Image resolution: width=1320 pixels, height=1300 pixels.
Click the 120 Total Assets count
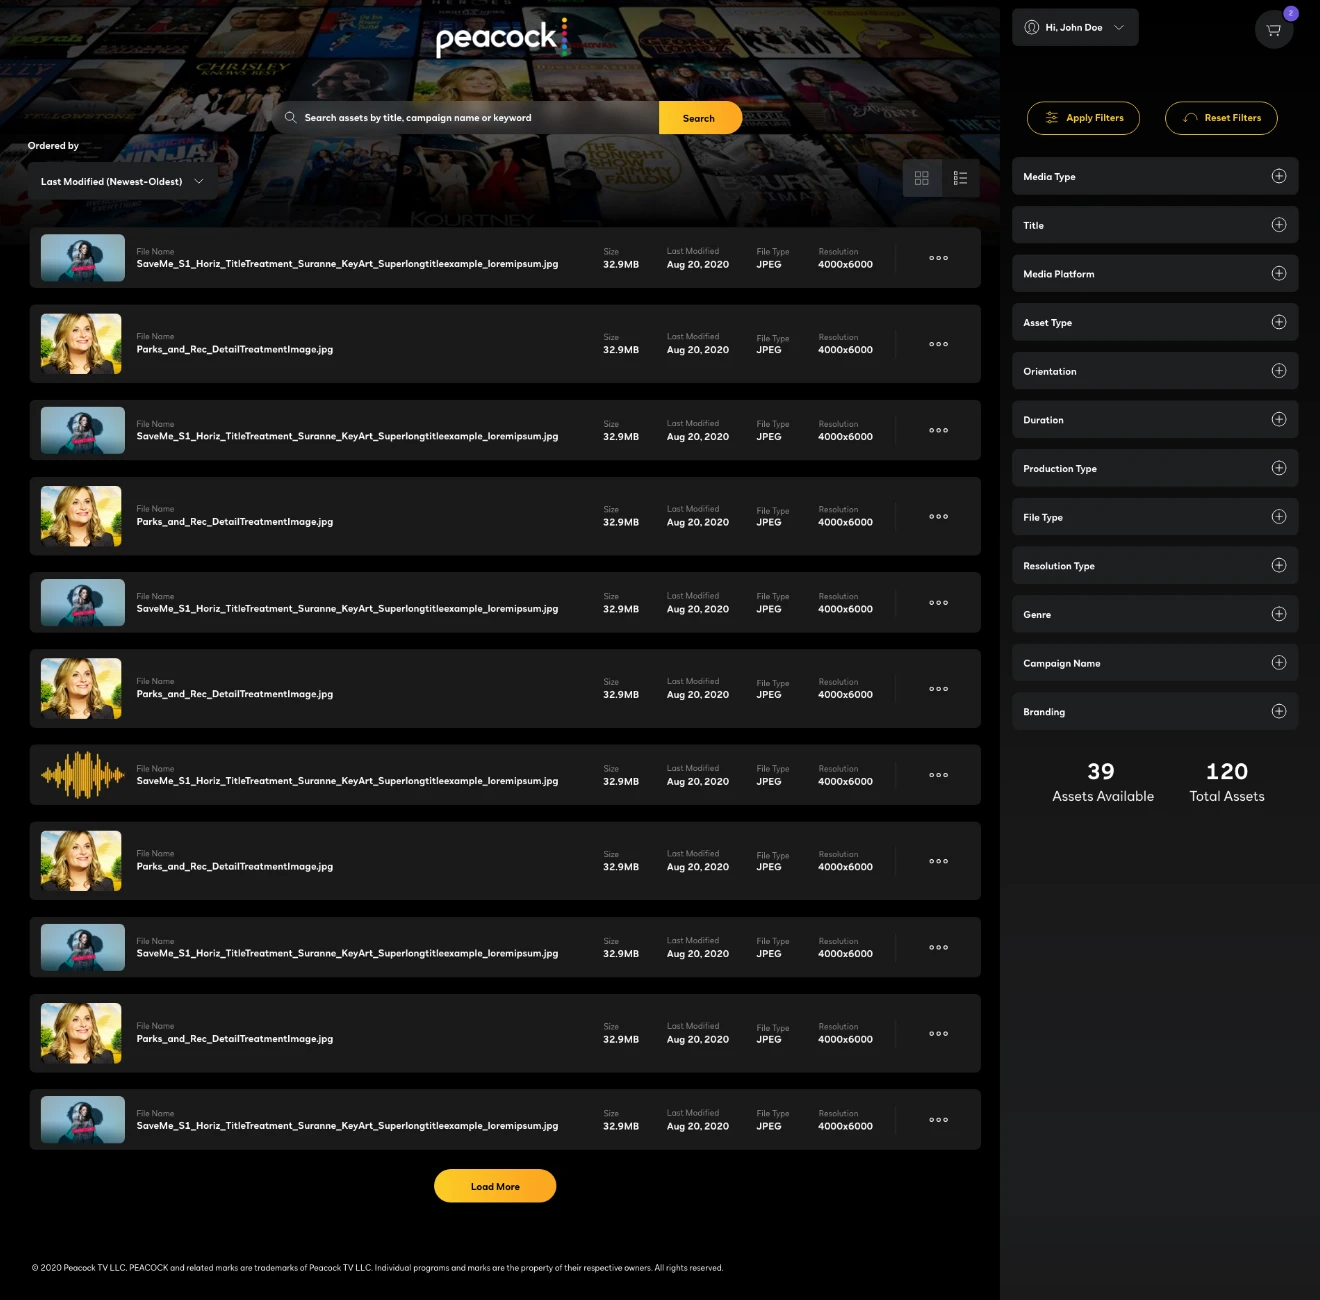click(1227, 783)
